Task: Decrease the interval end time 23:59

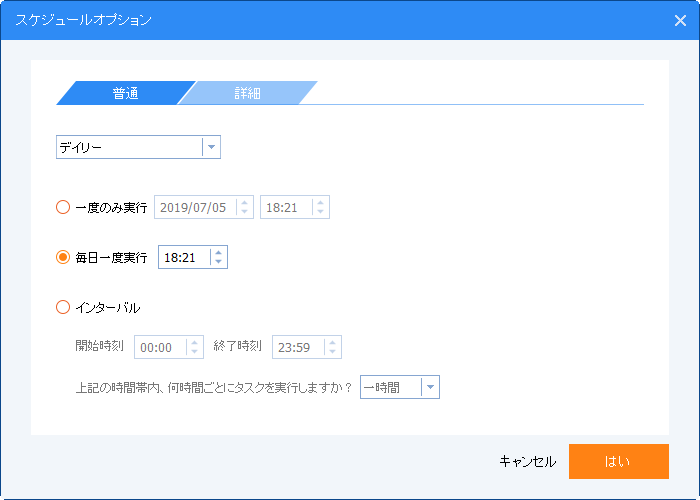Action: pos(332,352)
